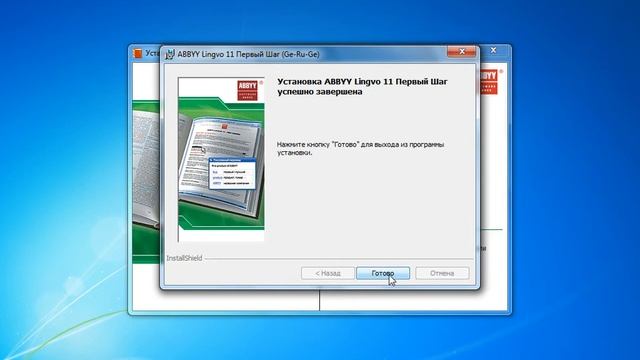This screenshot has height=360, width=640.
Task: Click the orange icon of background window
Action: tap(138, 53)
